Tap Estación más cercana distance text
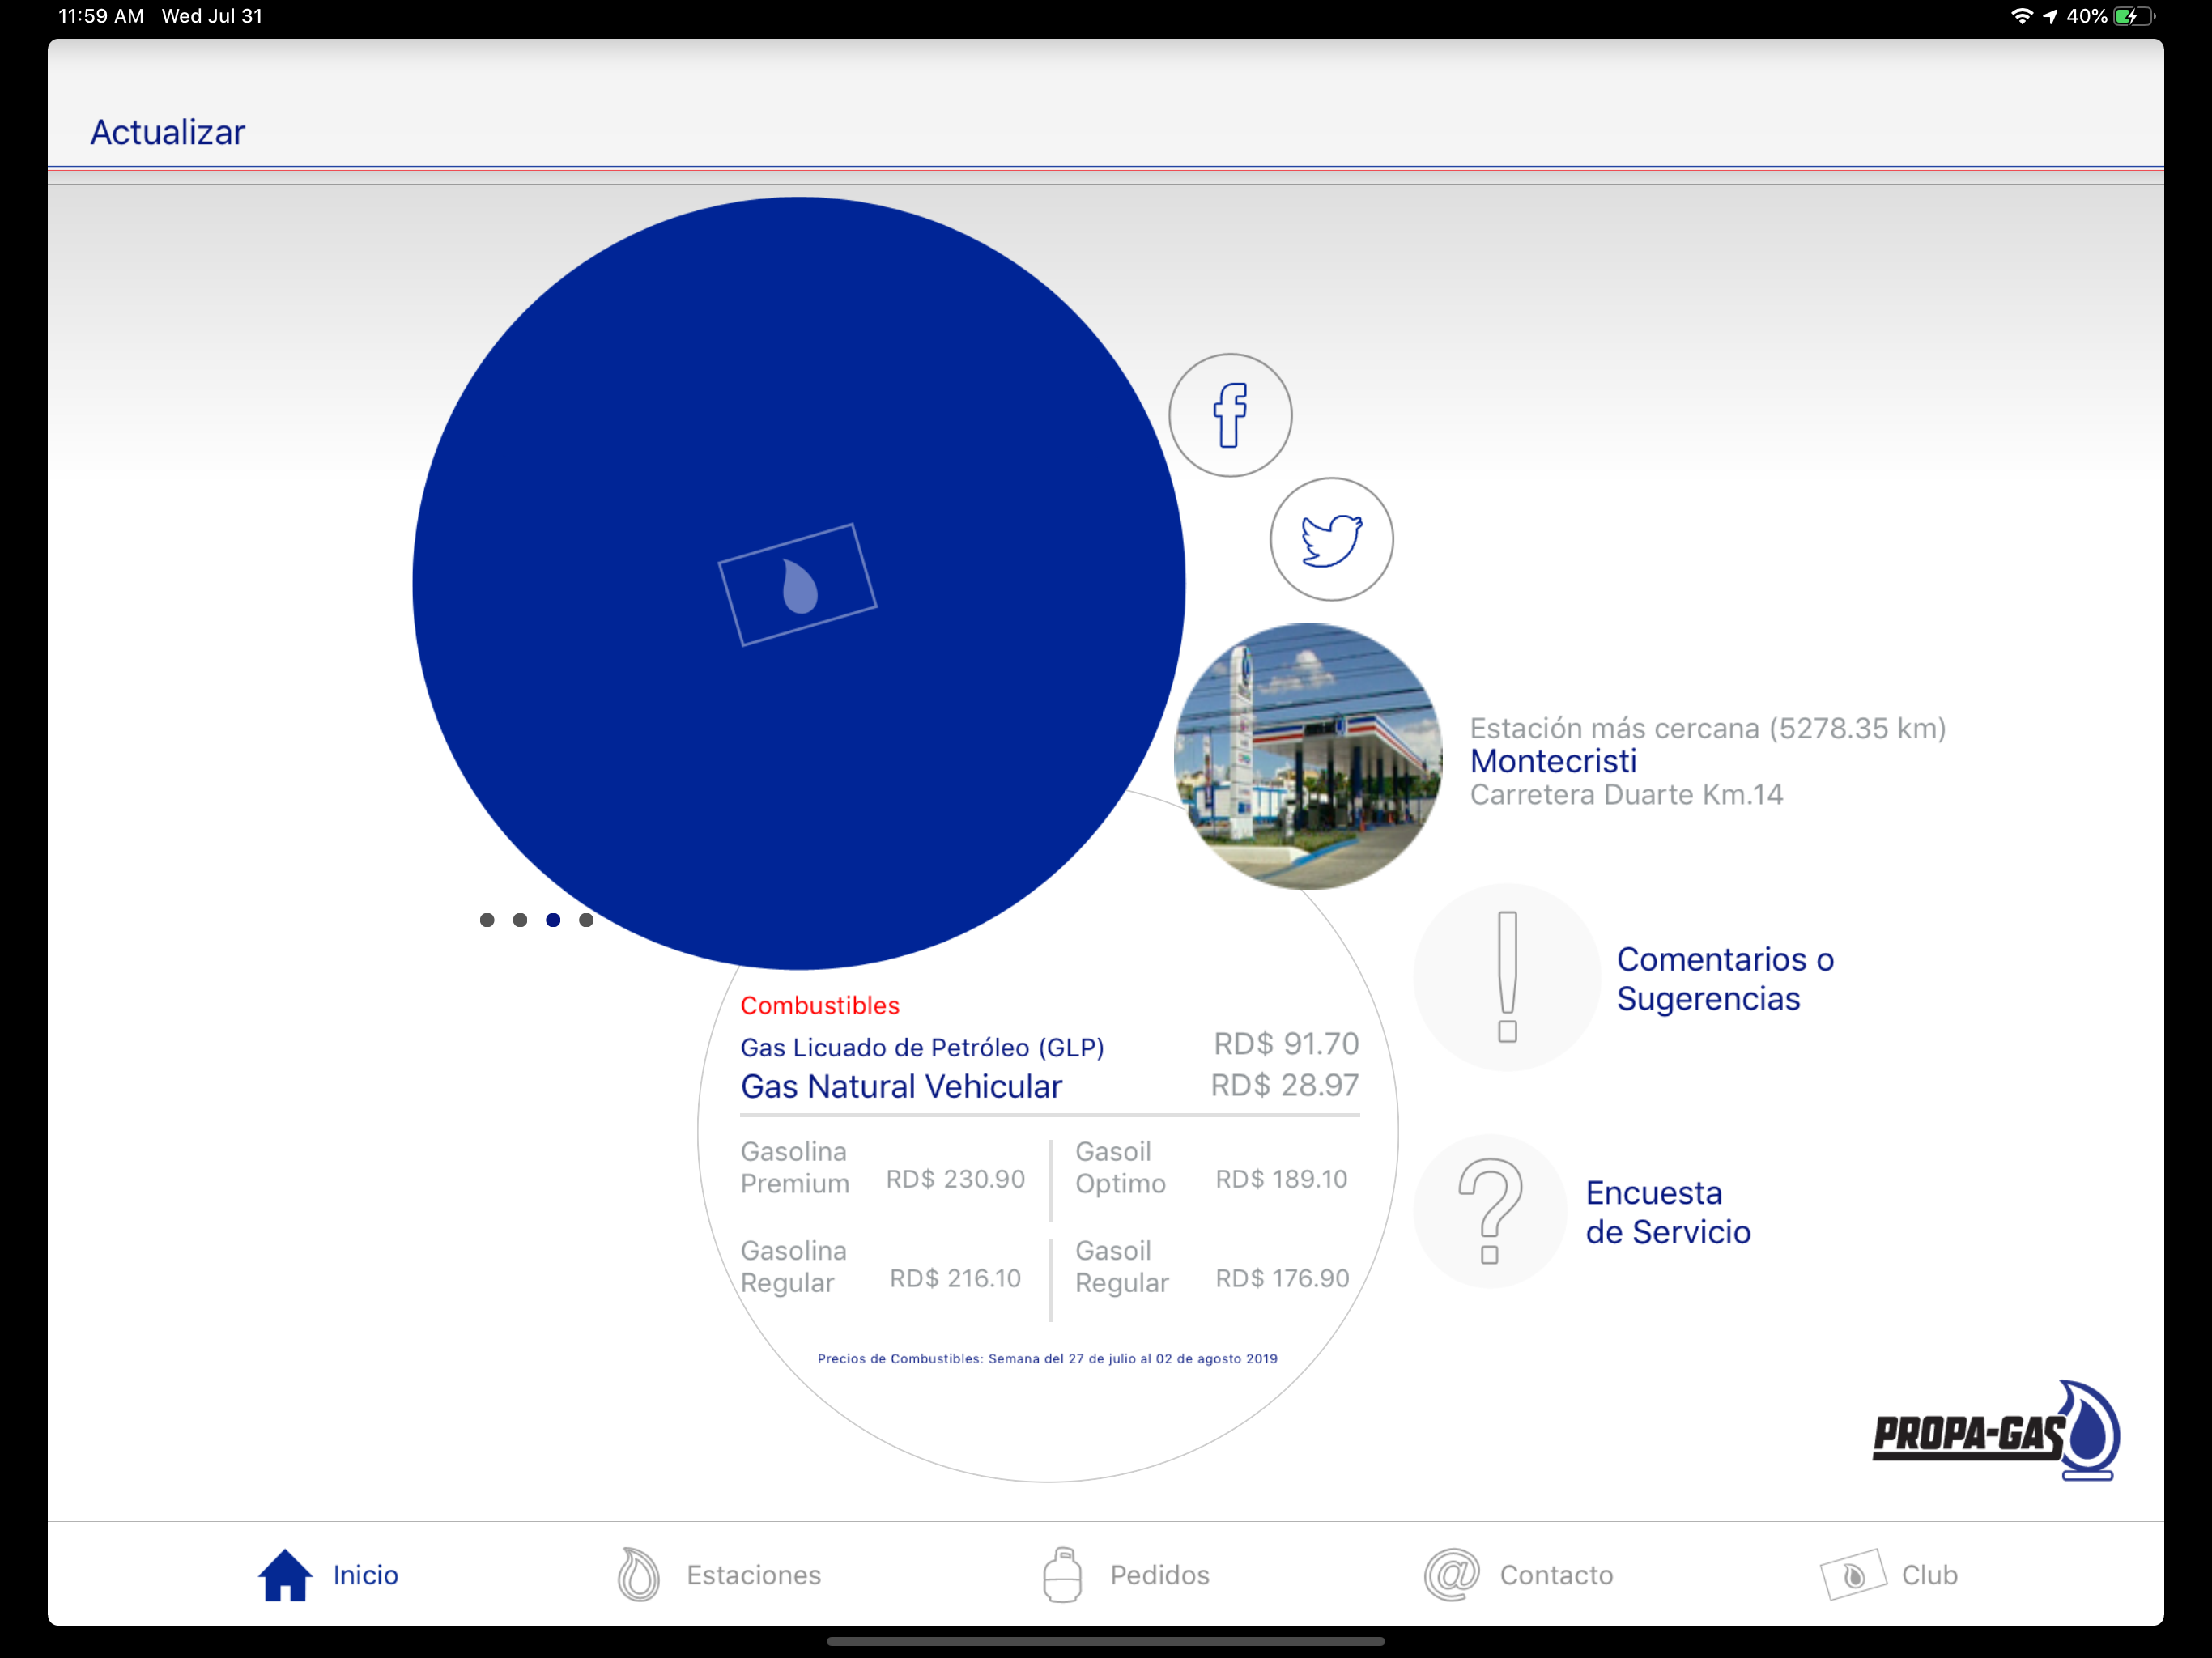 (1708, 728)
